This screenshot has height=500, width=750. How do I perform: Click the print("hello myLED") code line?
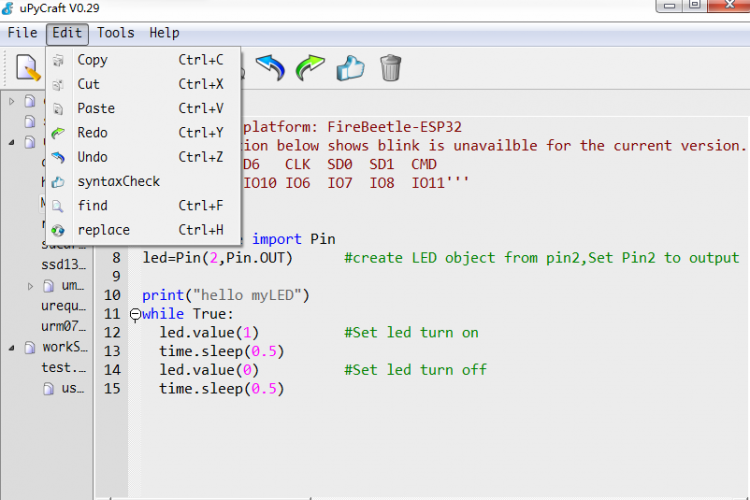tap(226, 295)
